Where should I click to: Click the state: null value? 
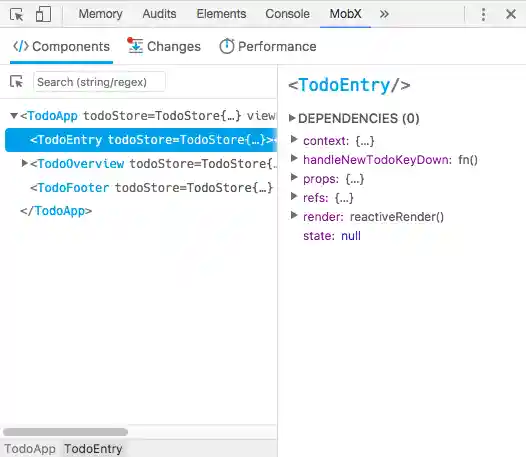351,236
